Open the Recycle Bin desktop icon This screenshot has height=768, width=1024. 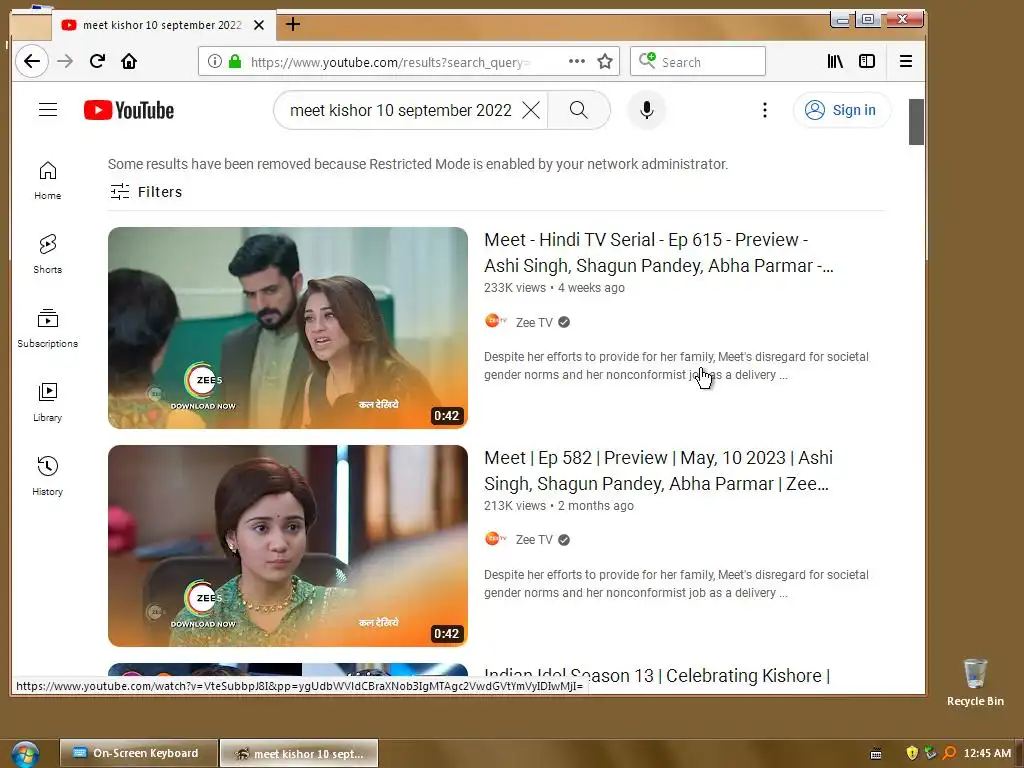pyautogui.click(x=975, y=682)
